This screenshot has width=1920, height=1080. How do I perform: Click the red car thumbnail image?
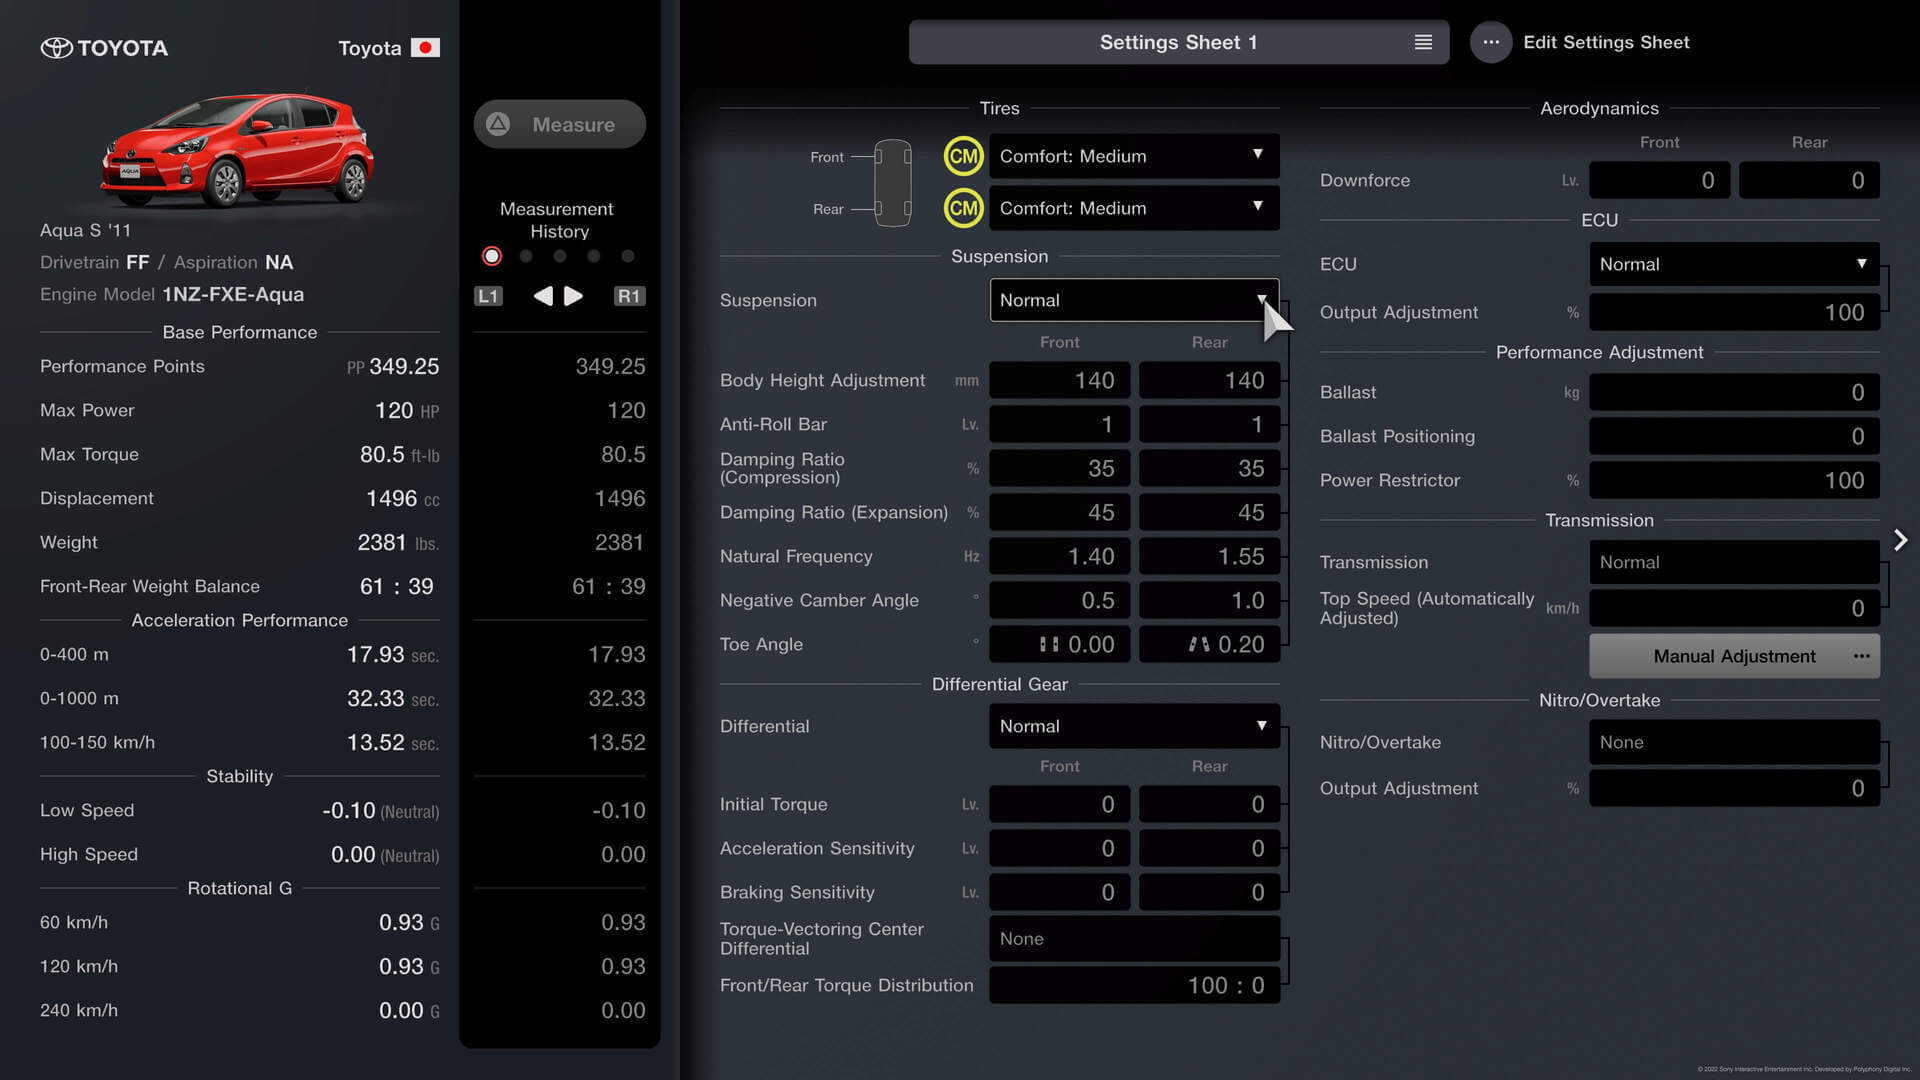(236, 149)
